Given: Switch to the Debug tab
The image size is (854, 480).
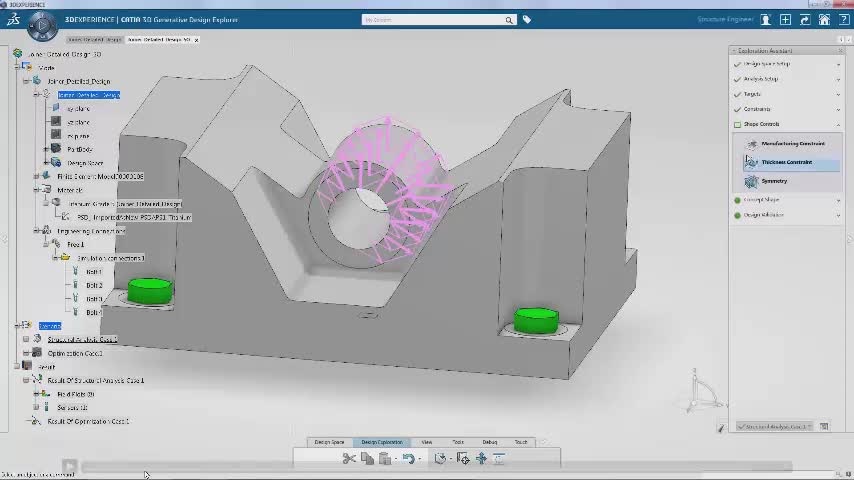Looking at the screenshot, I should pos(490,442).
